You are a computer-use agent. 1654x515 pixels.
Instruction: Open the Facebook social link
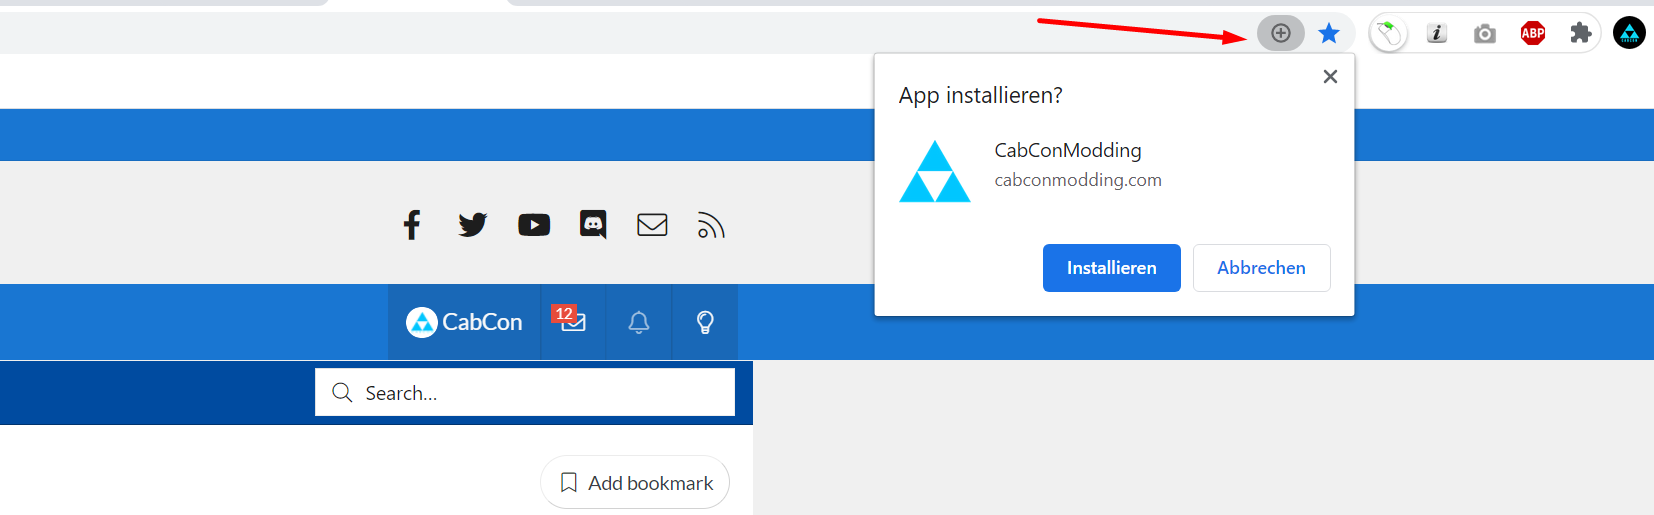coord(412,225)
